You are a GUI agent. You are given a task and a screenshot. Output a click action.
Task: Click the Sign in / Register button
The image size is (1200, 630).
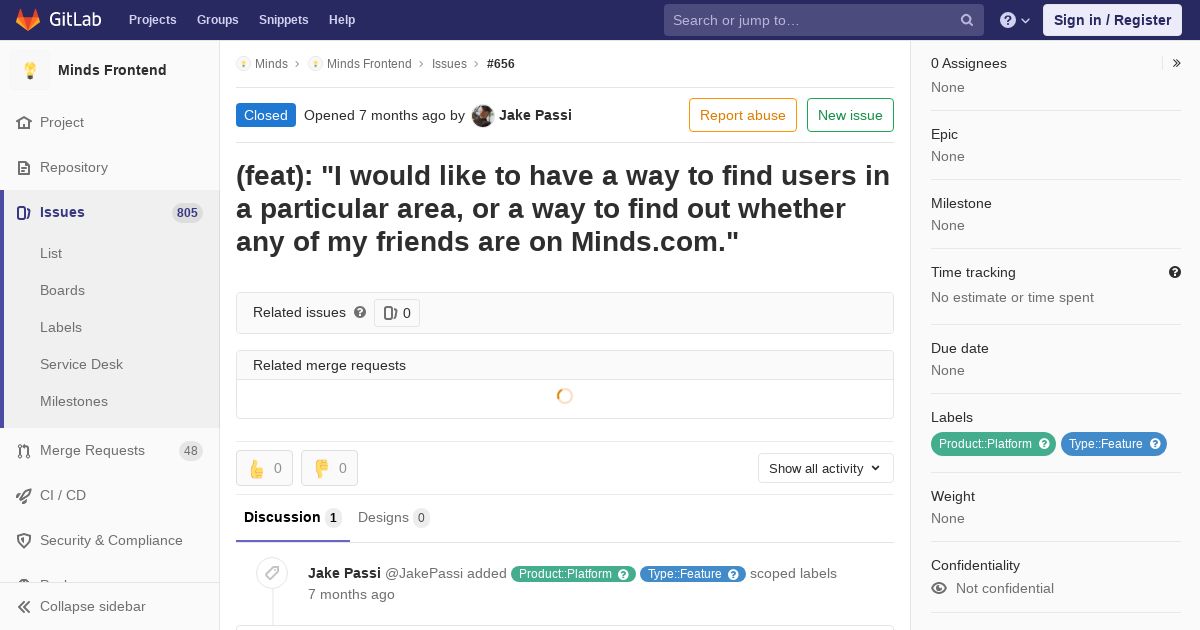1112,20
